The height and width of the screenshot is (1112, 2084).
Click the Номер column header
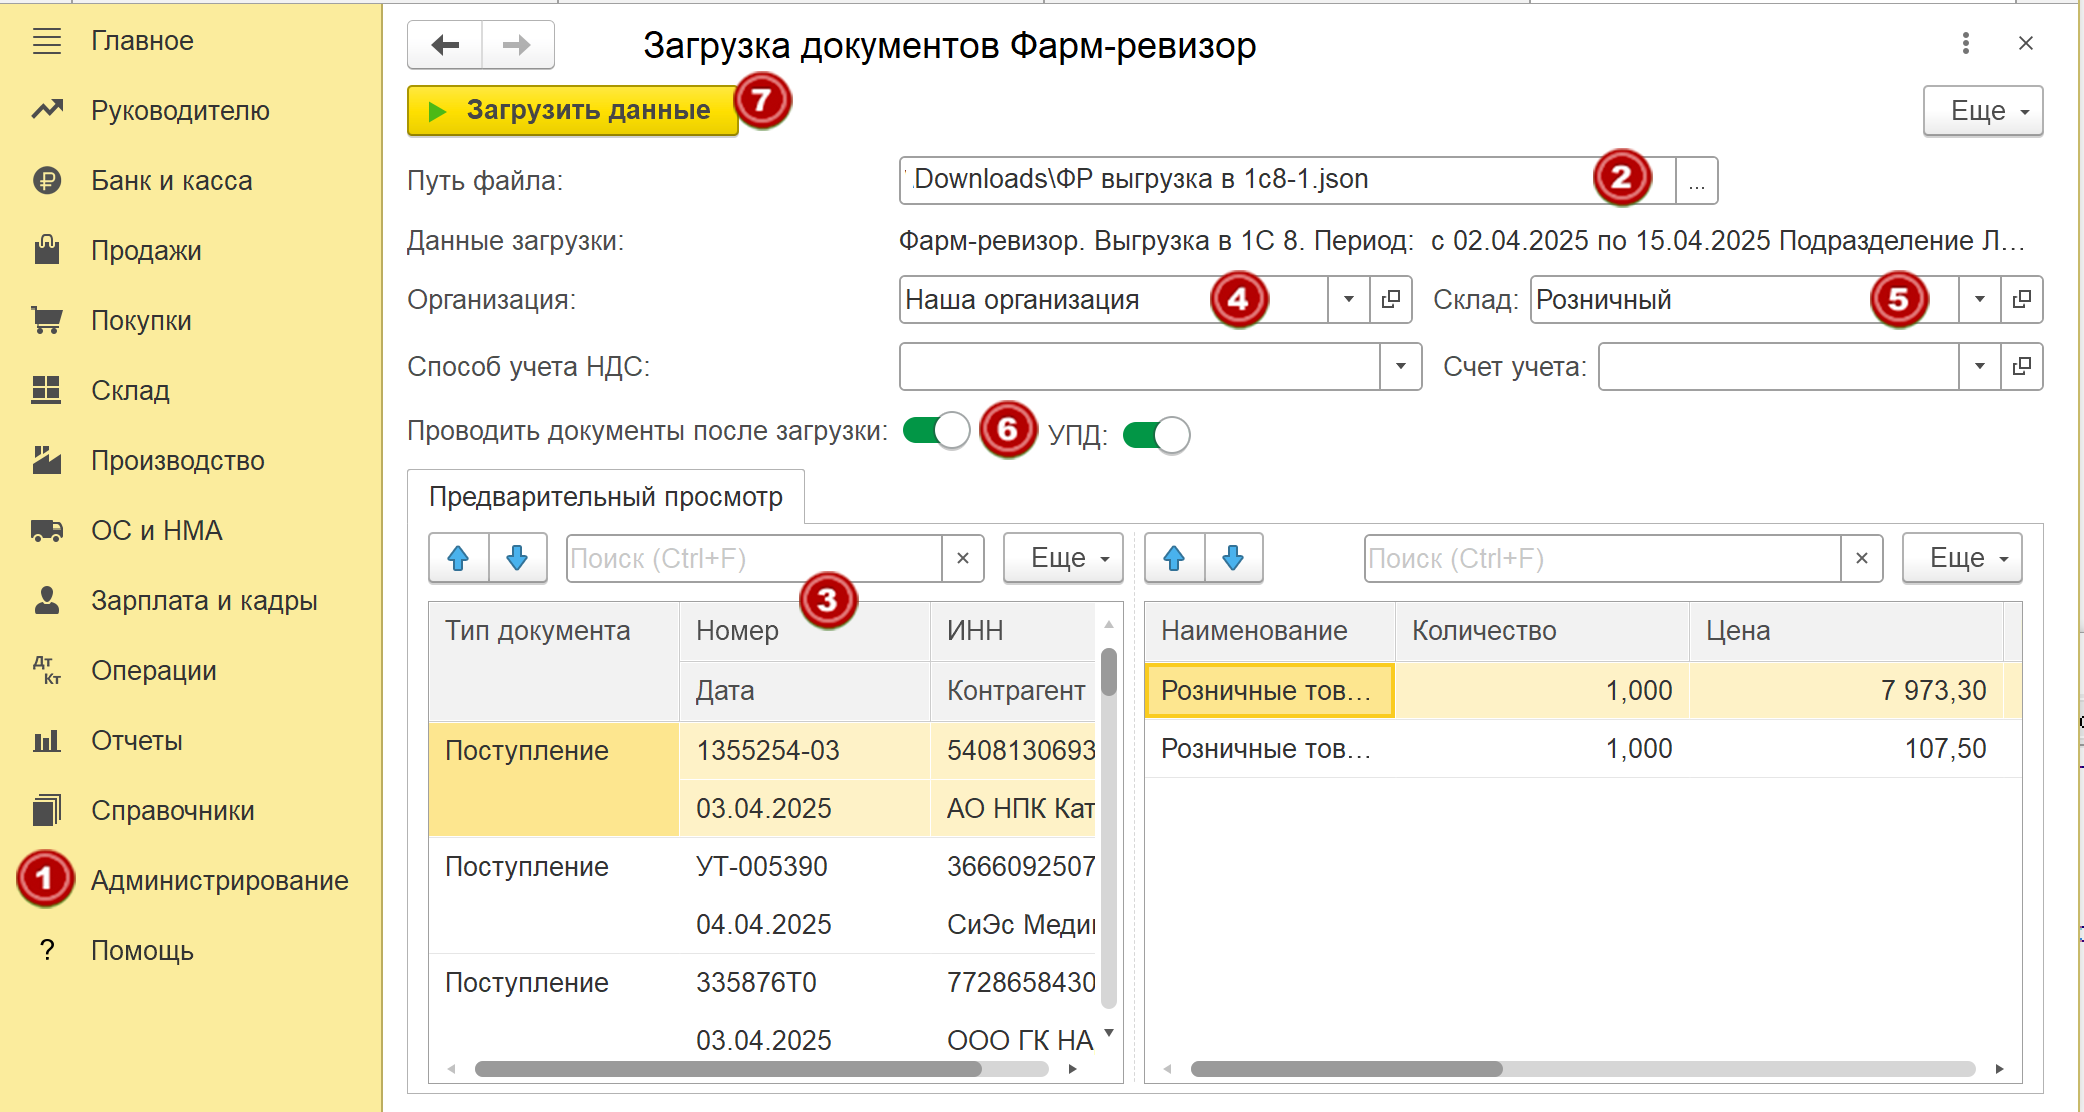point(805,631)
